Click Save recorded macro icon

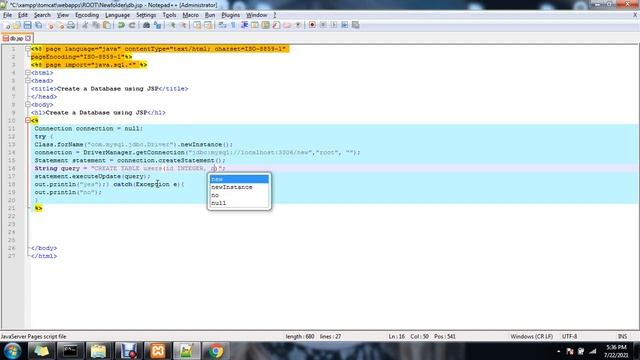coord(356,25)
